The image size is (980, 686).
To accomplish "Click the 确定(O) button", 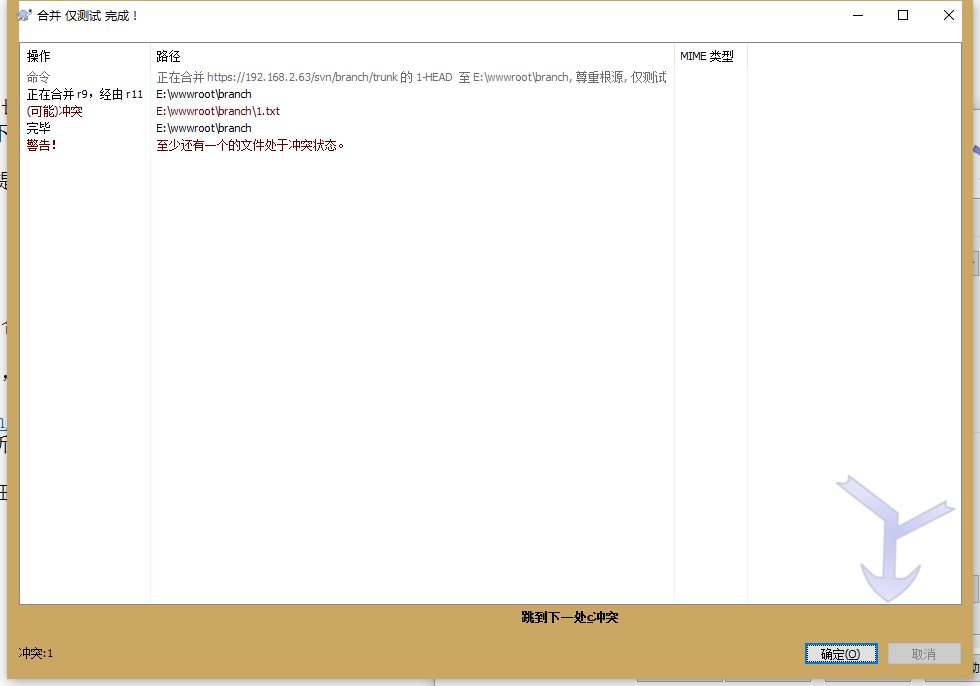I will click(x=841, y=654).
